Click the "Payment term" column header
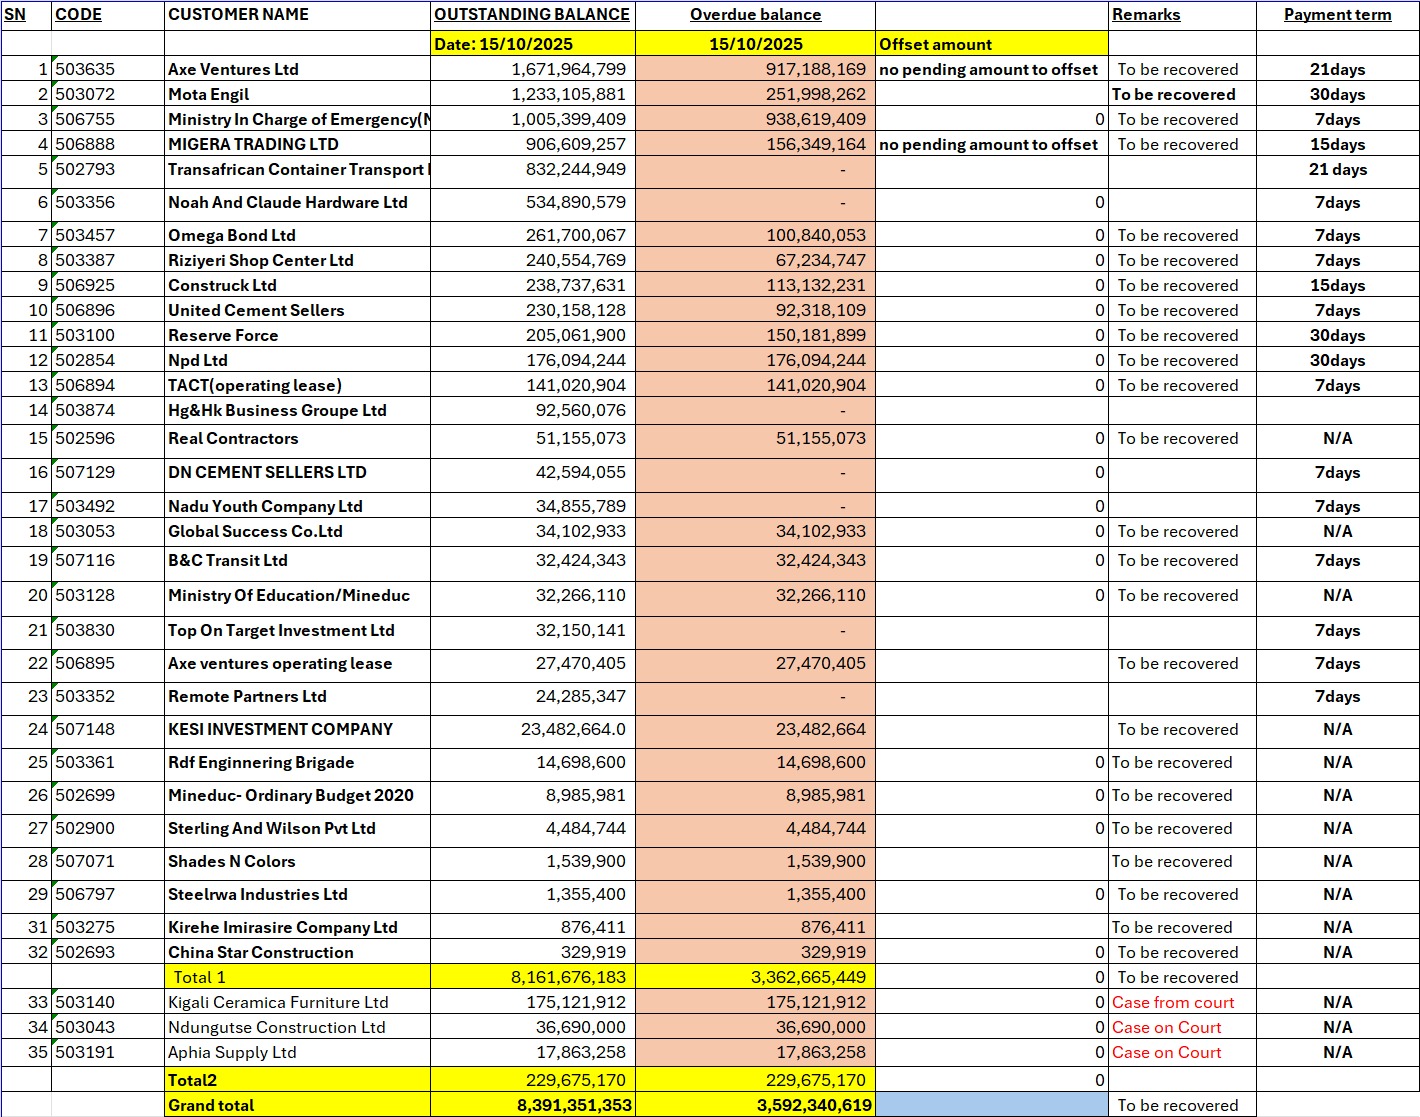 click(1337, 15)
